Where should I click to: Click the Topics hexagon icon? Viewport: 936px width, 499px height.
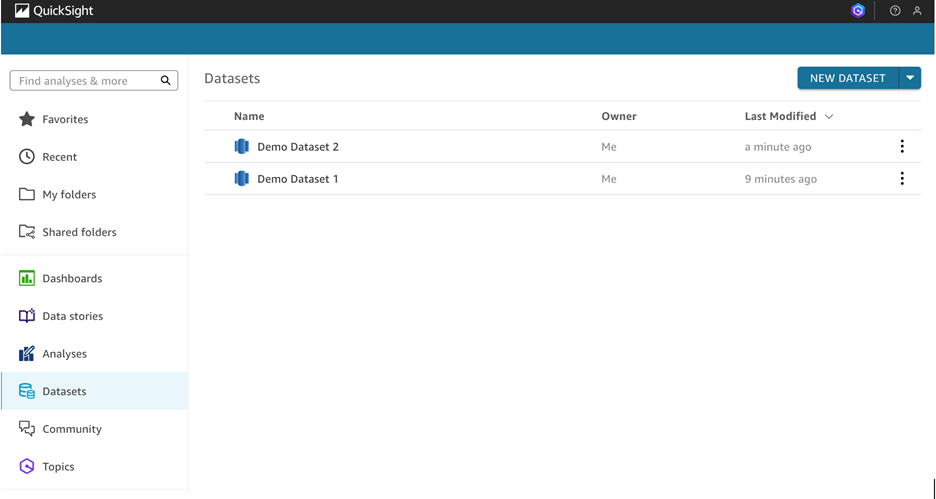coord(27,466)
